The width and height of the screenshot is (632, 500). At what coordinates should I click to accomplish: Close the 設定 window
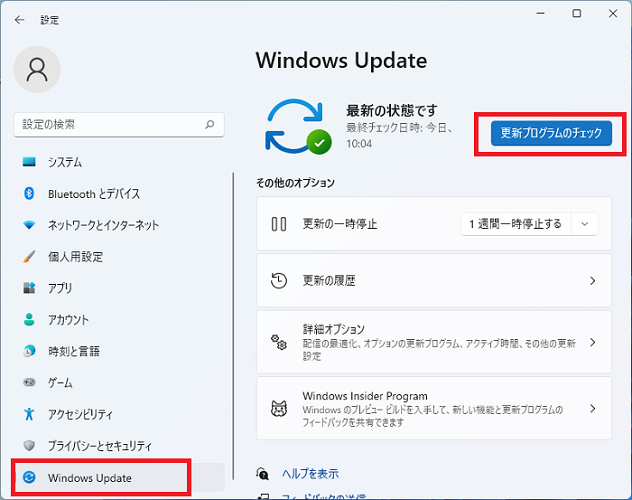[613, 13]
